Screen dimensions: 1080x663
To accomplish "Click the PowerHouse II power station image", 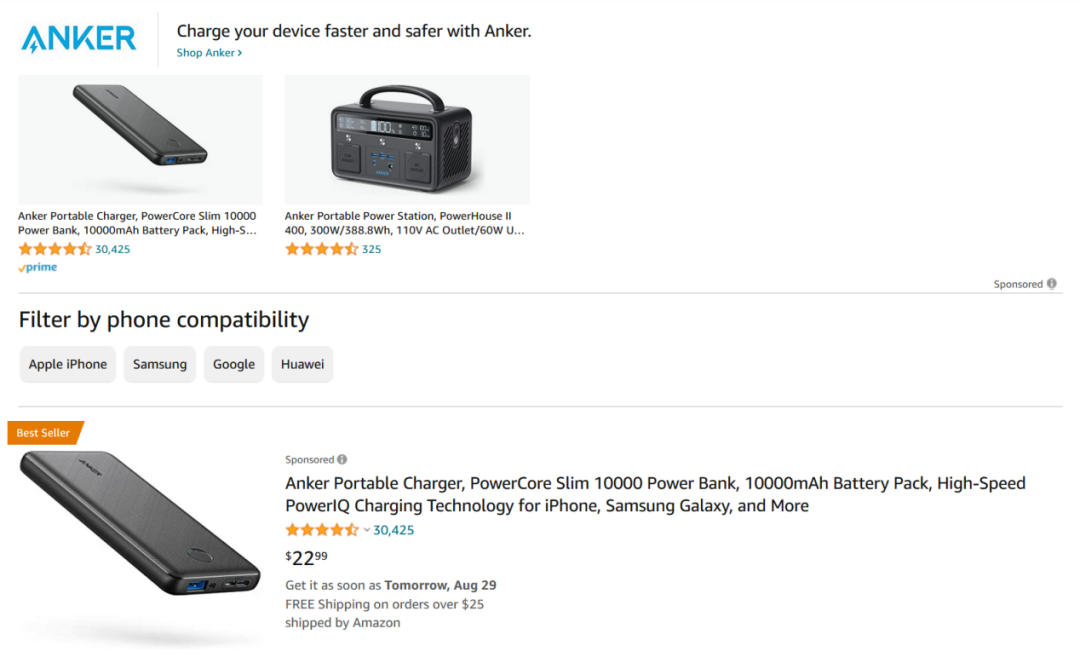I will 407,140.
